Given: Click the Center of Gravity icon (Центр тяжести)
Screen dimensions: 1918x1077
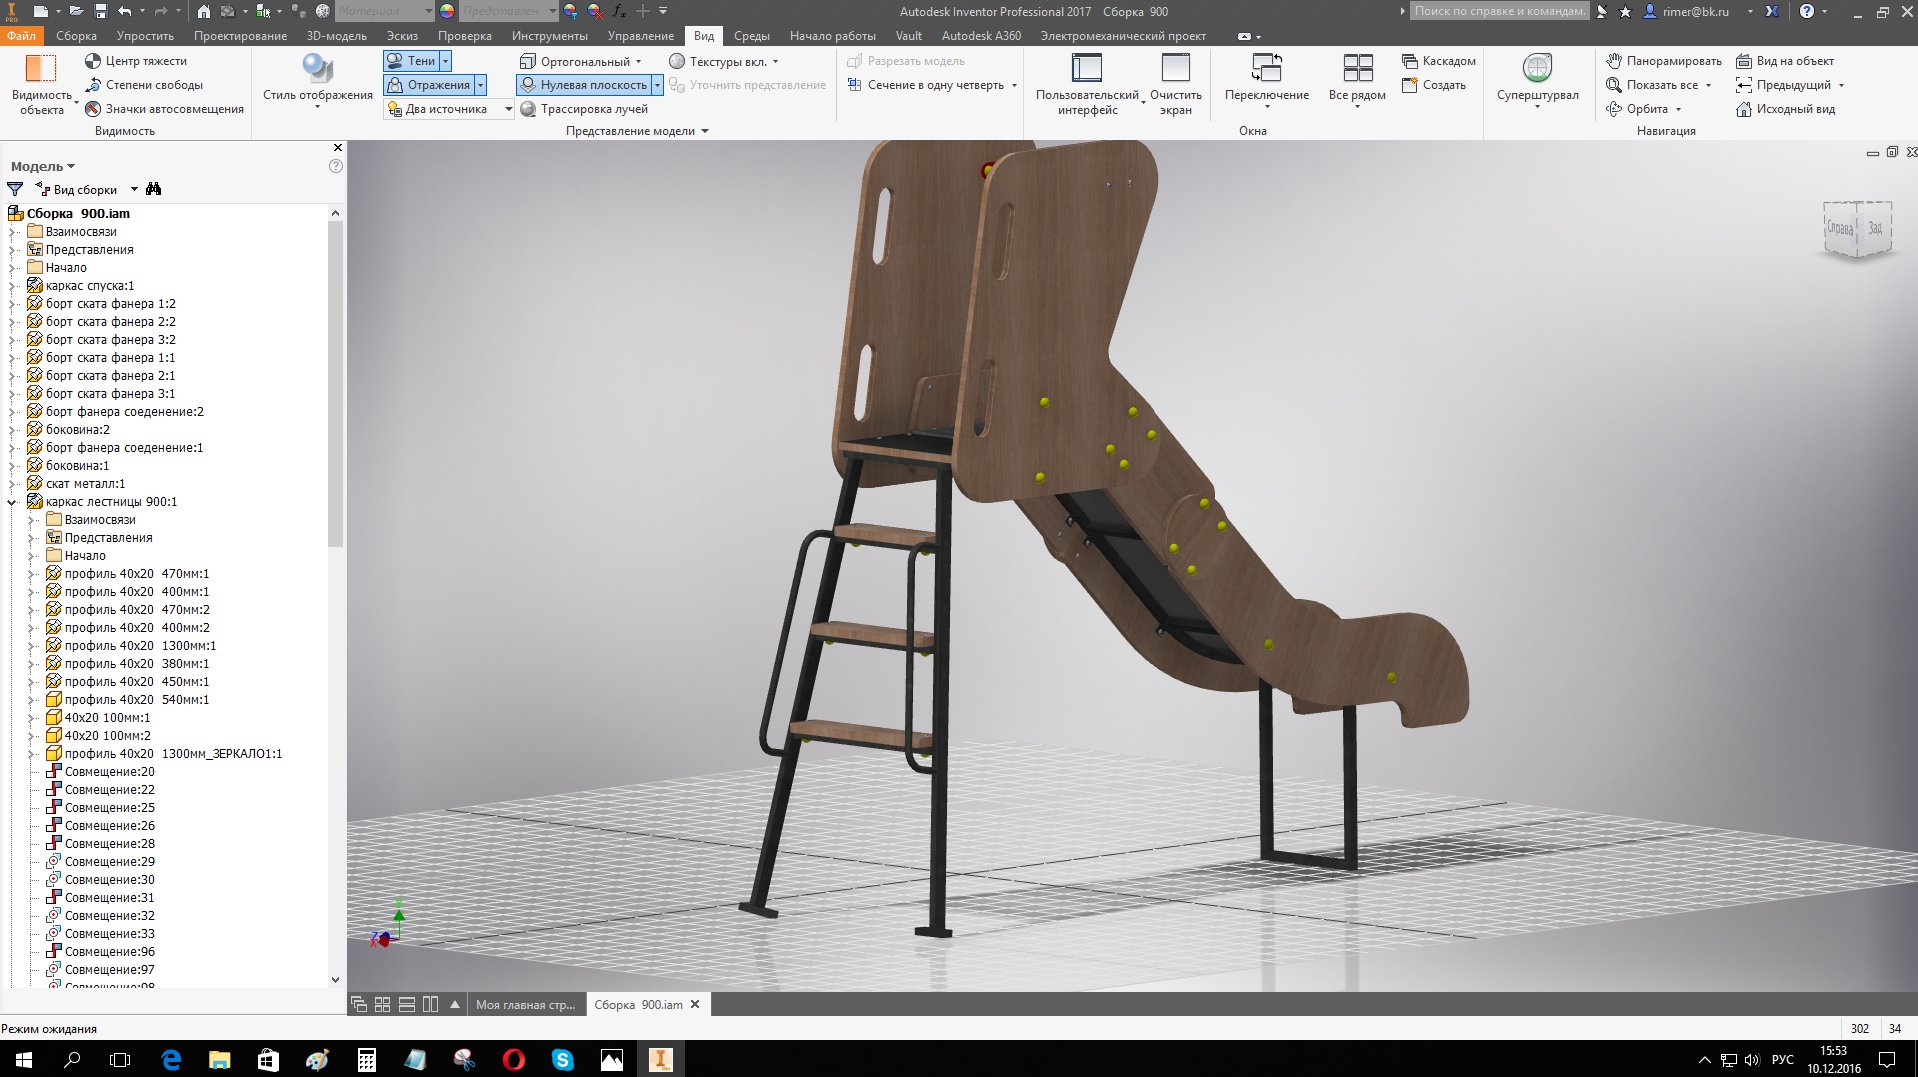Looking at the screenshot, I should pyautogui.click(x=93, y=61).
